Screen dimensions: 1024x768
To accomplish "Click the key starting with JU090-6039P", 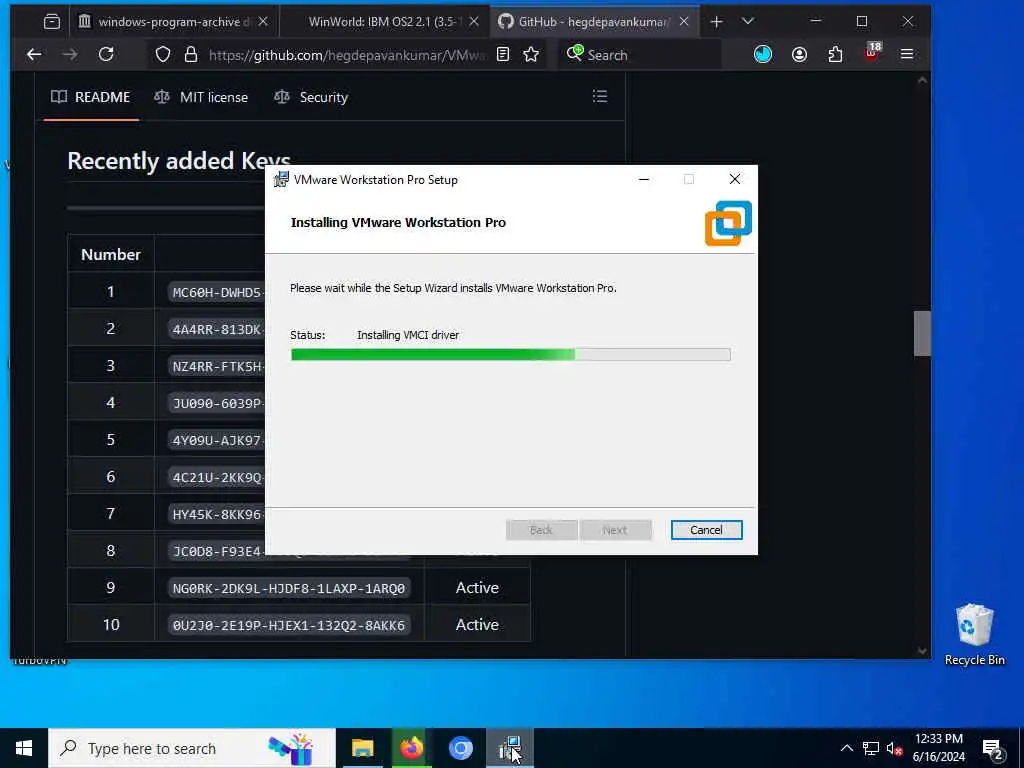I will (x=217, y=404).
